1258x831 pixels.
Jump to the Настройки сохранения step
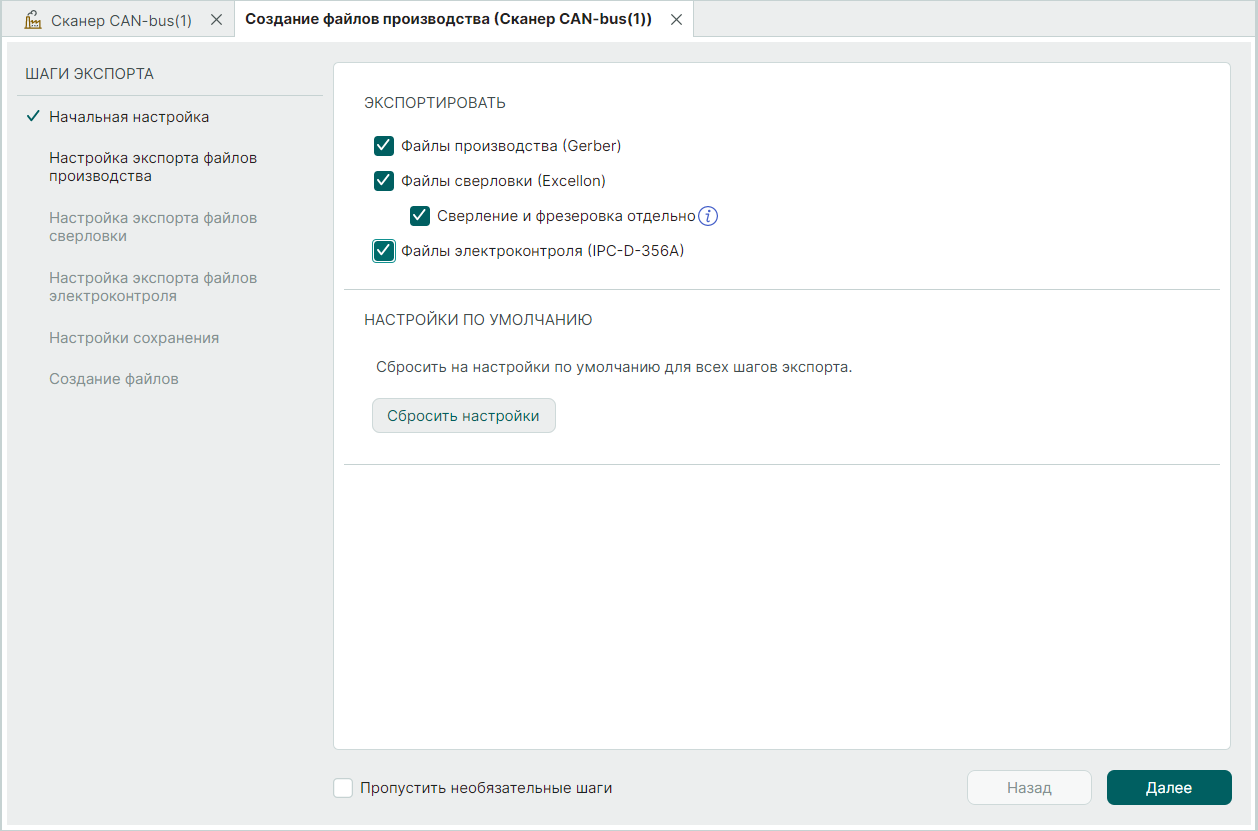click(x=134, y=338)
